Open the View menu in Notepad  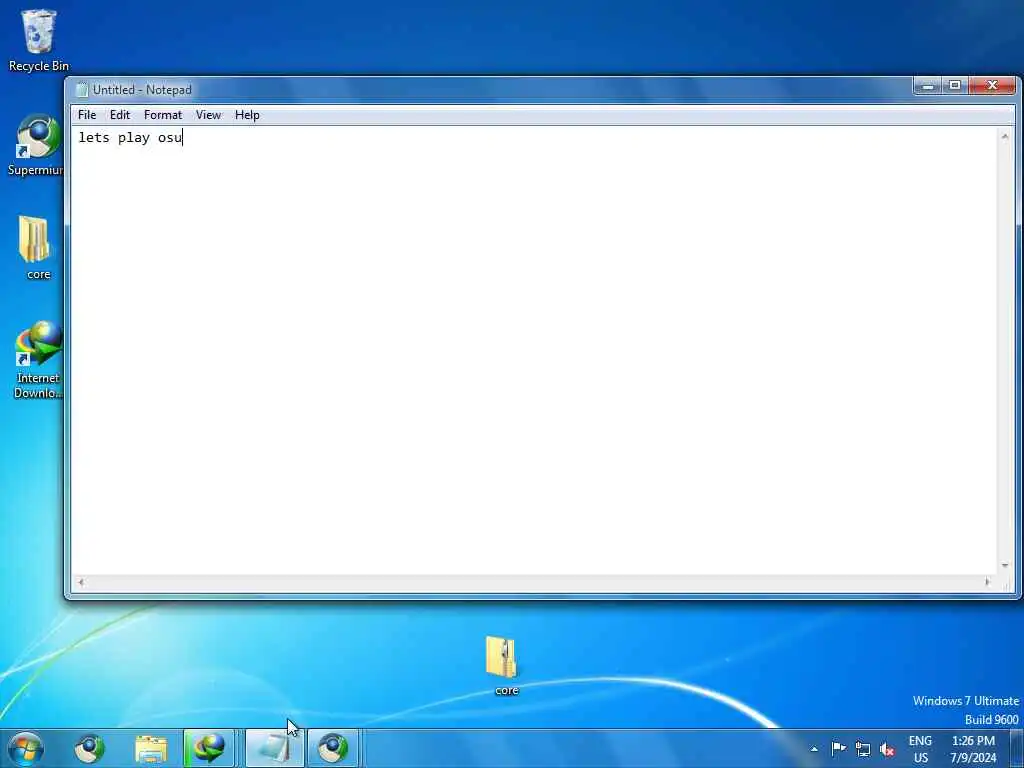[208, 115]
